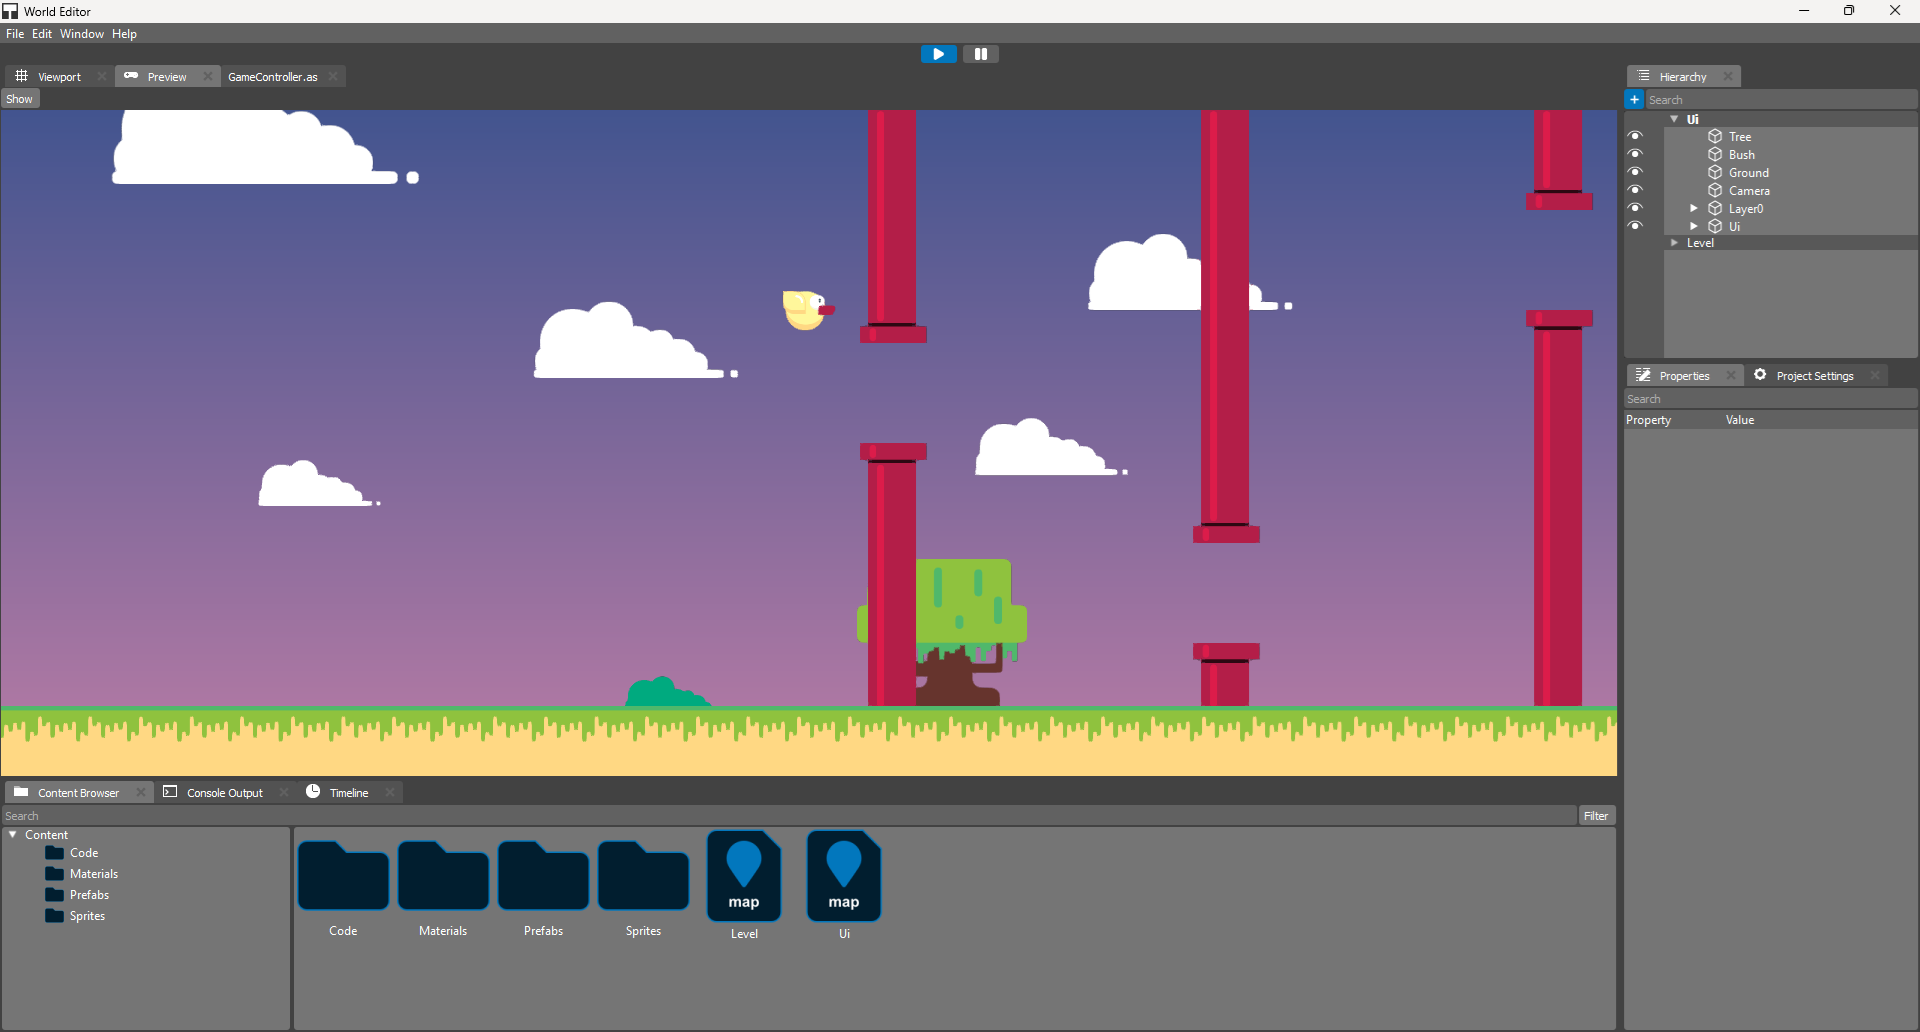Image resolution: width=1920 pixels, height=1032 pixels.
Task: Click the Code folder icon in tree
Action: tap(55, 853)
